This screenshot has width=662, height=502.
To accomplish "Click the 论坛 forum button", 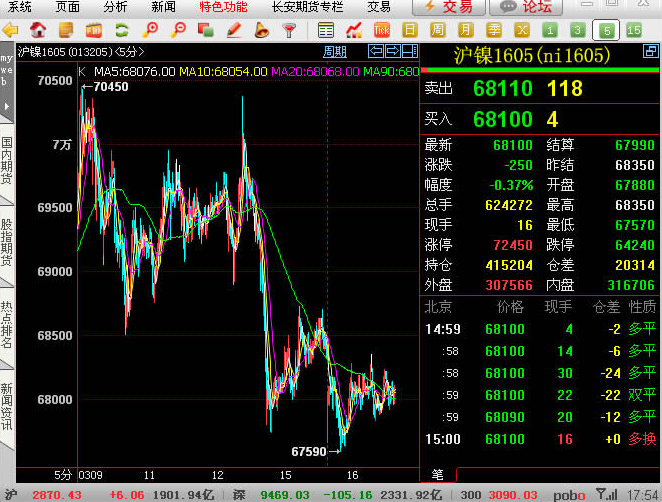I will [526, 7].
